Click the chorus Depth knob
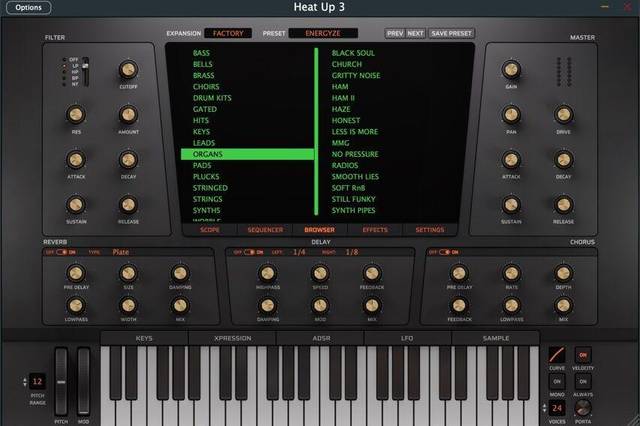 click(563, 273)
